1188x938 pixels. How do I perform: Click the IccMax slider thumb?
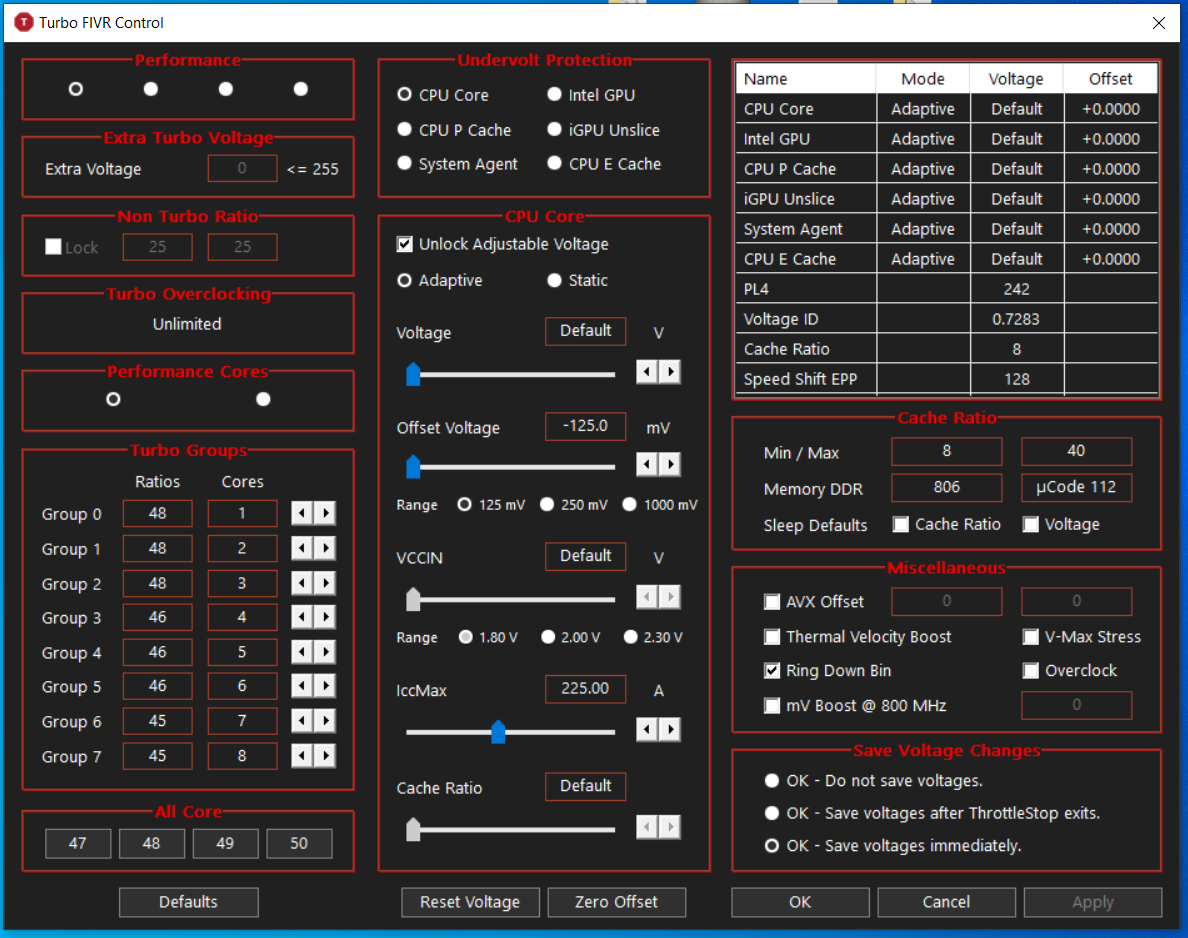coord(498,732)
